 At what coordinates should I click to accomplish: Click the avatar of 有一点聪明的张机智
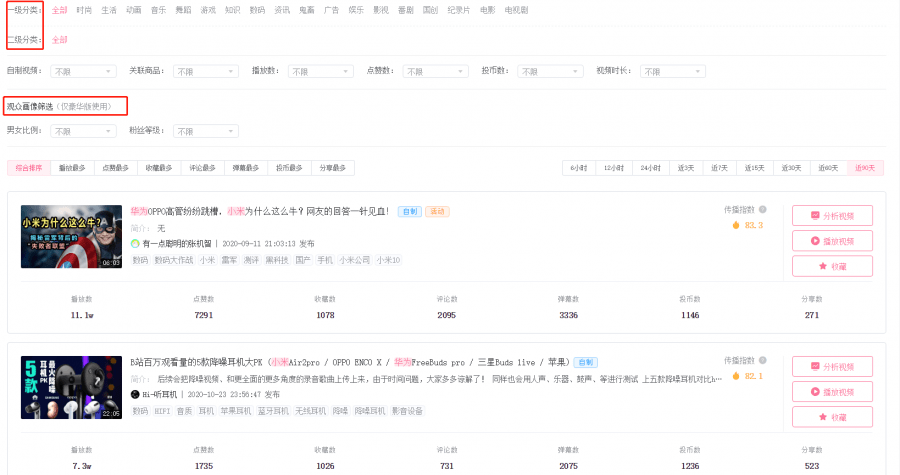click(135, 243)
